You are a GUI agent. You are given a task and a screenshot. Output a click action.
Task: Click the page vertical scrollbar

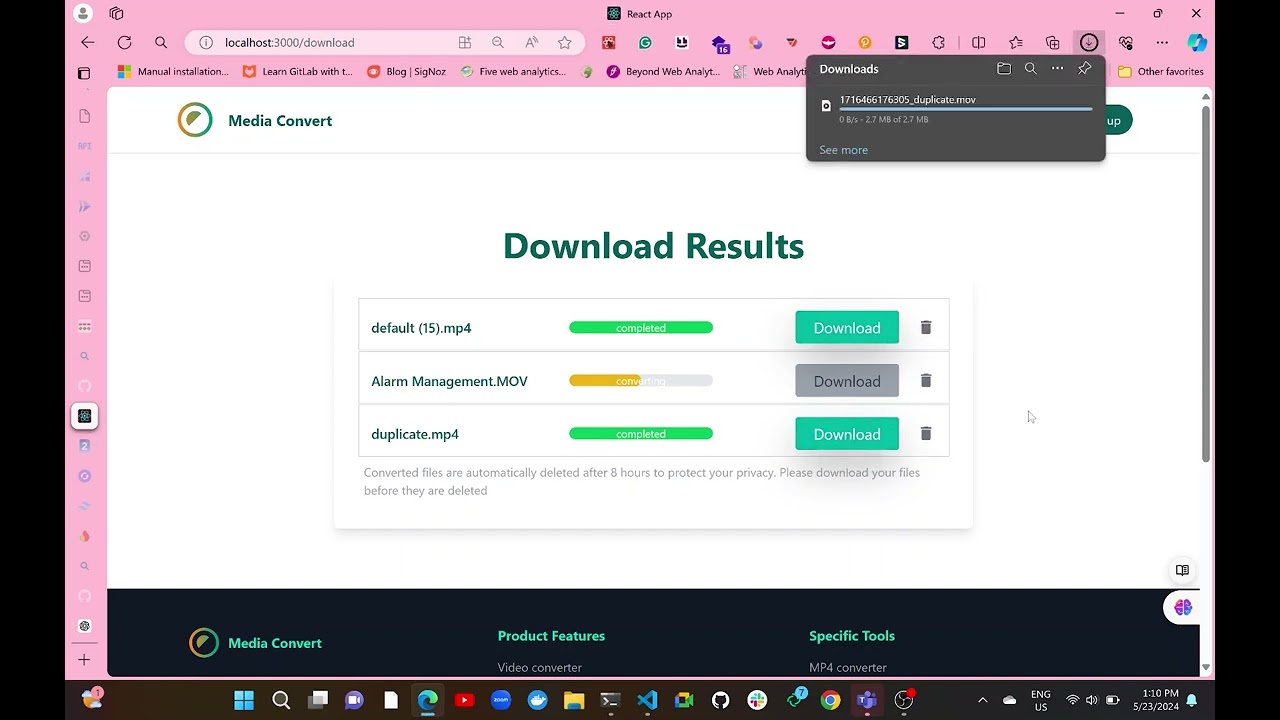pos(1205,282)
